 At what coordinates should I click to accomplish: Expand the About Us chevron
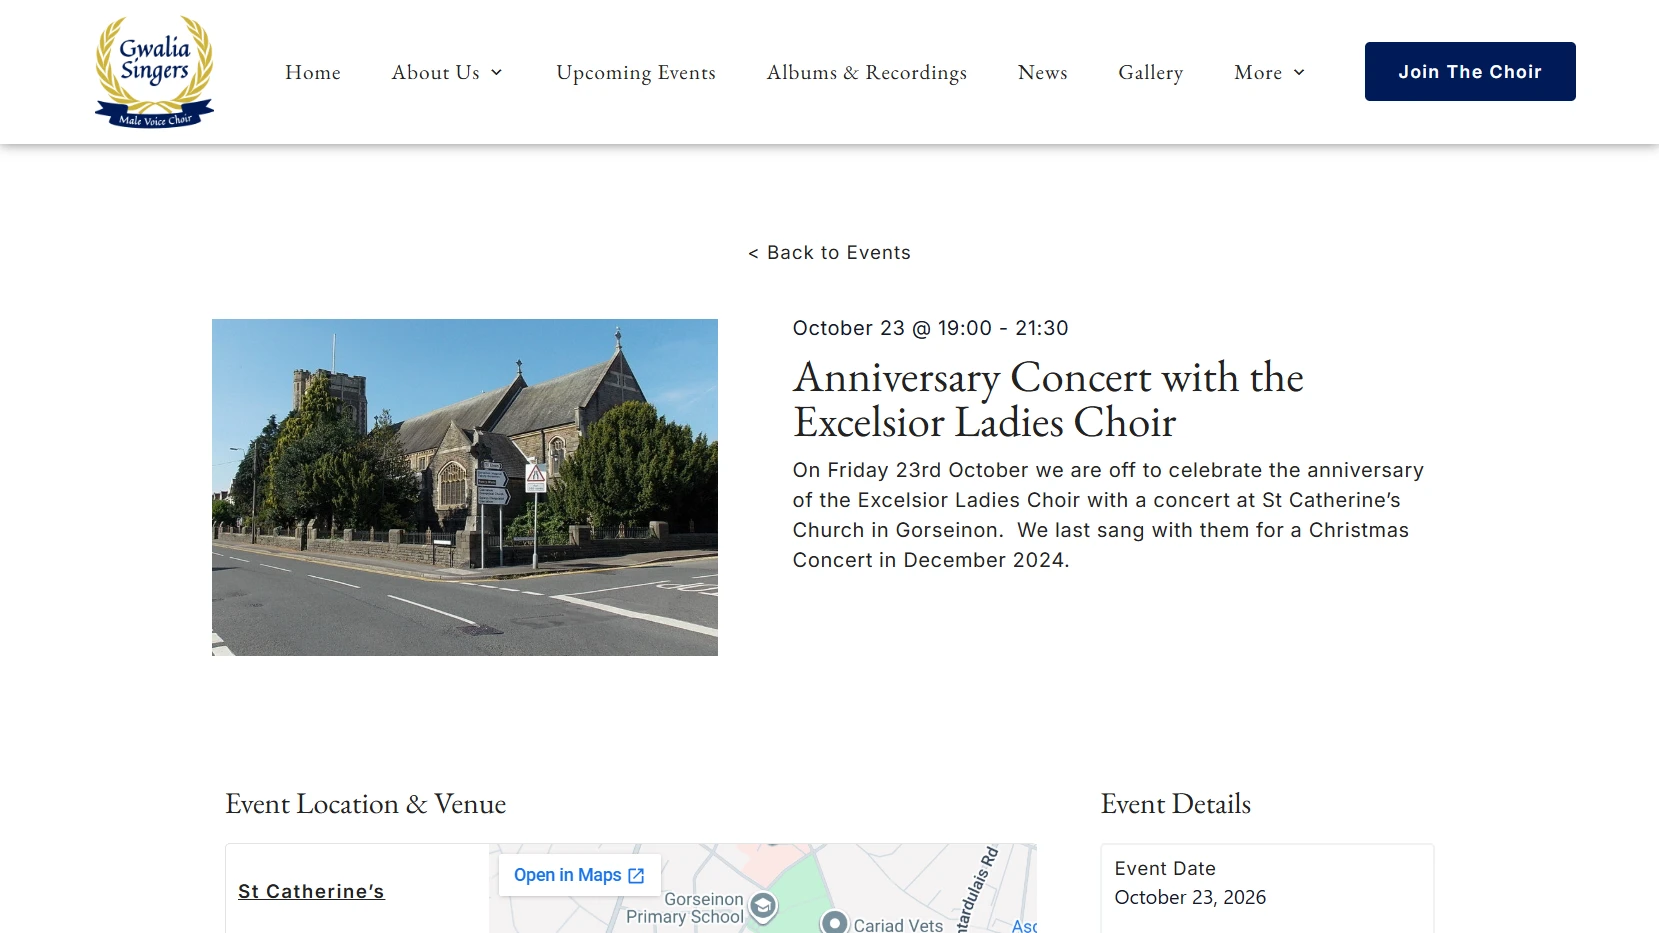point(496,73)
